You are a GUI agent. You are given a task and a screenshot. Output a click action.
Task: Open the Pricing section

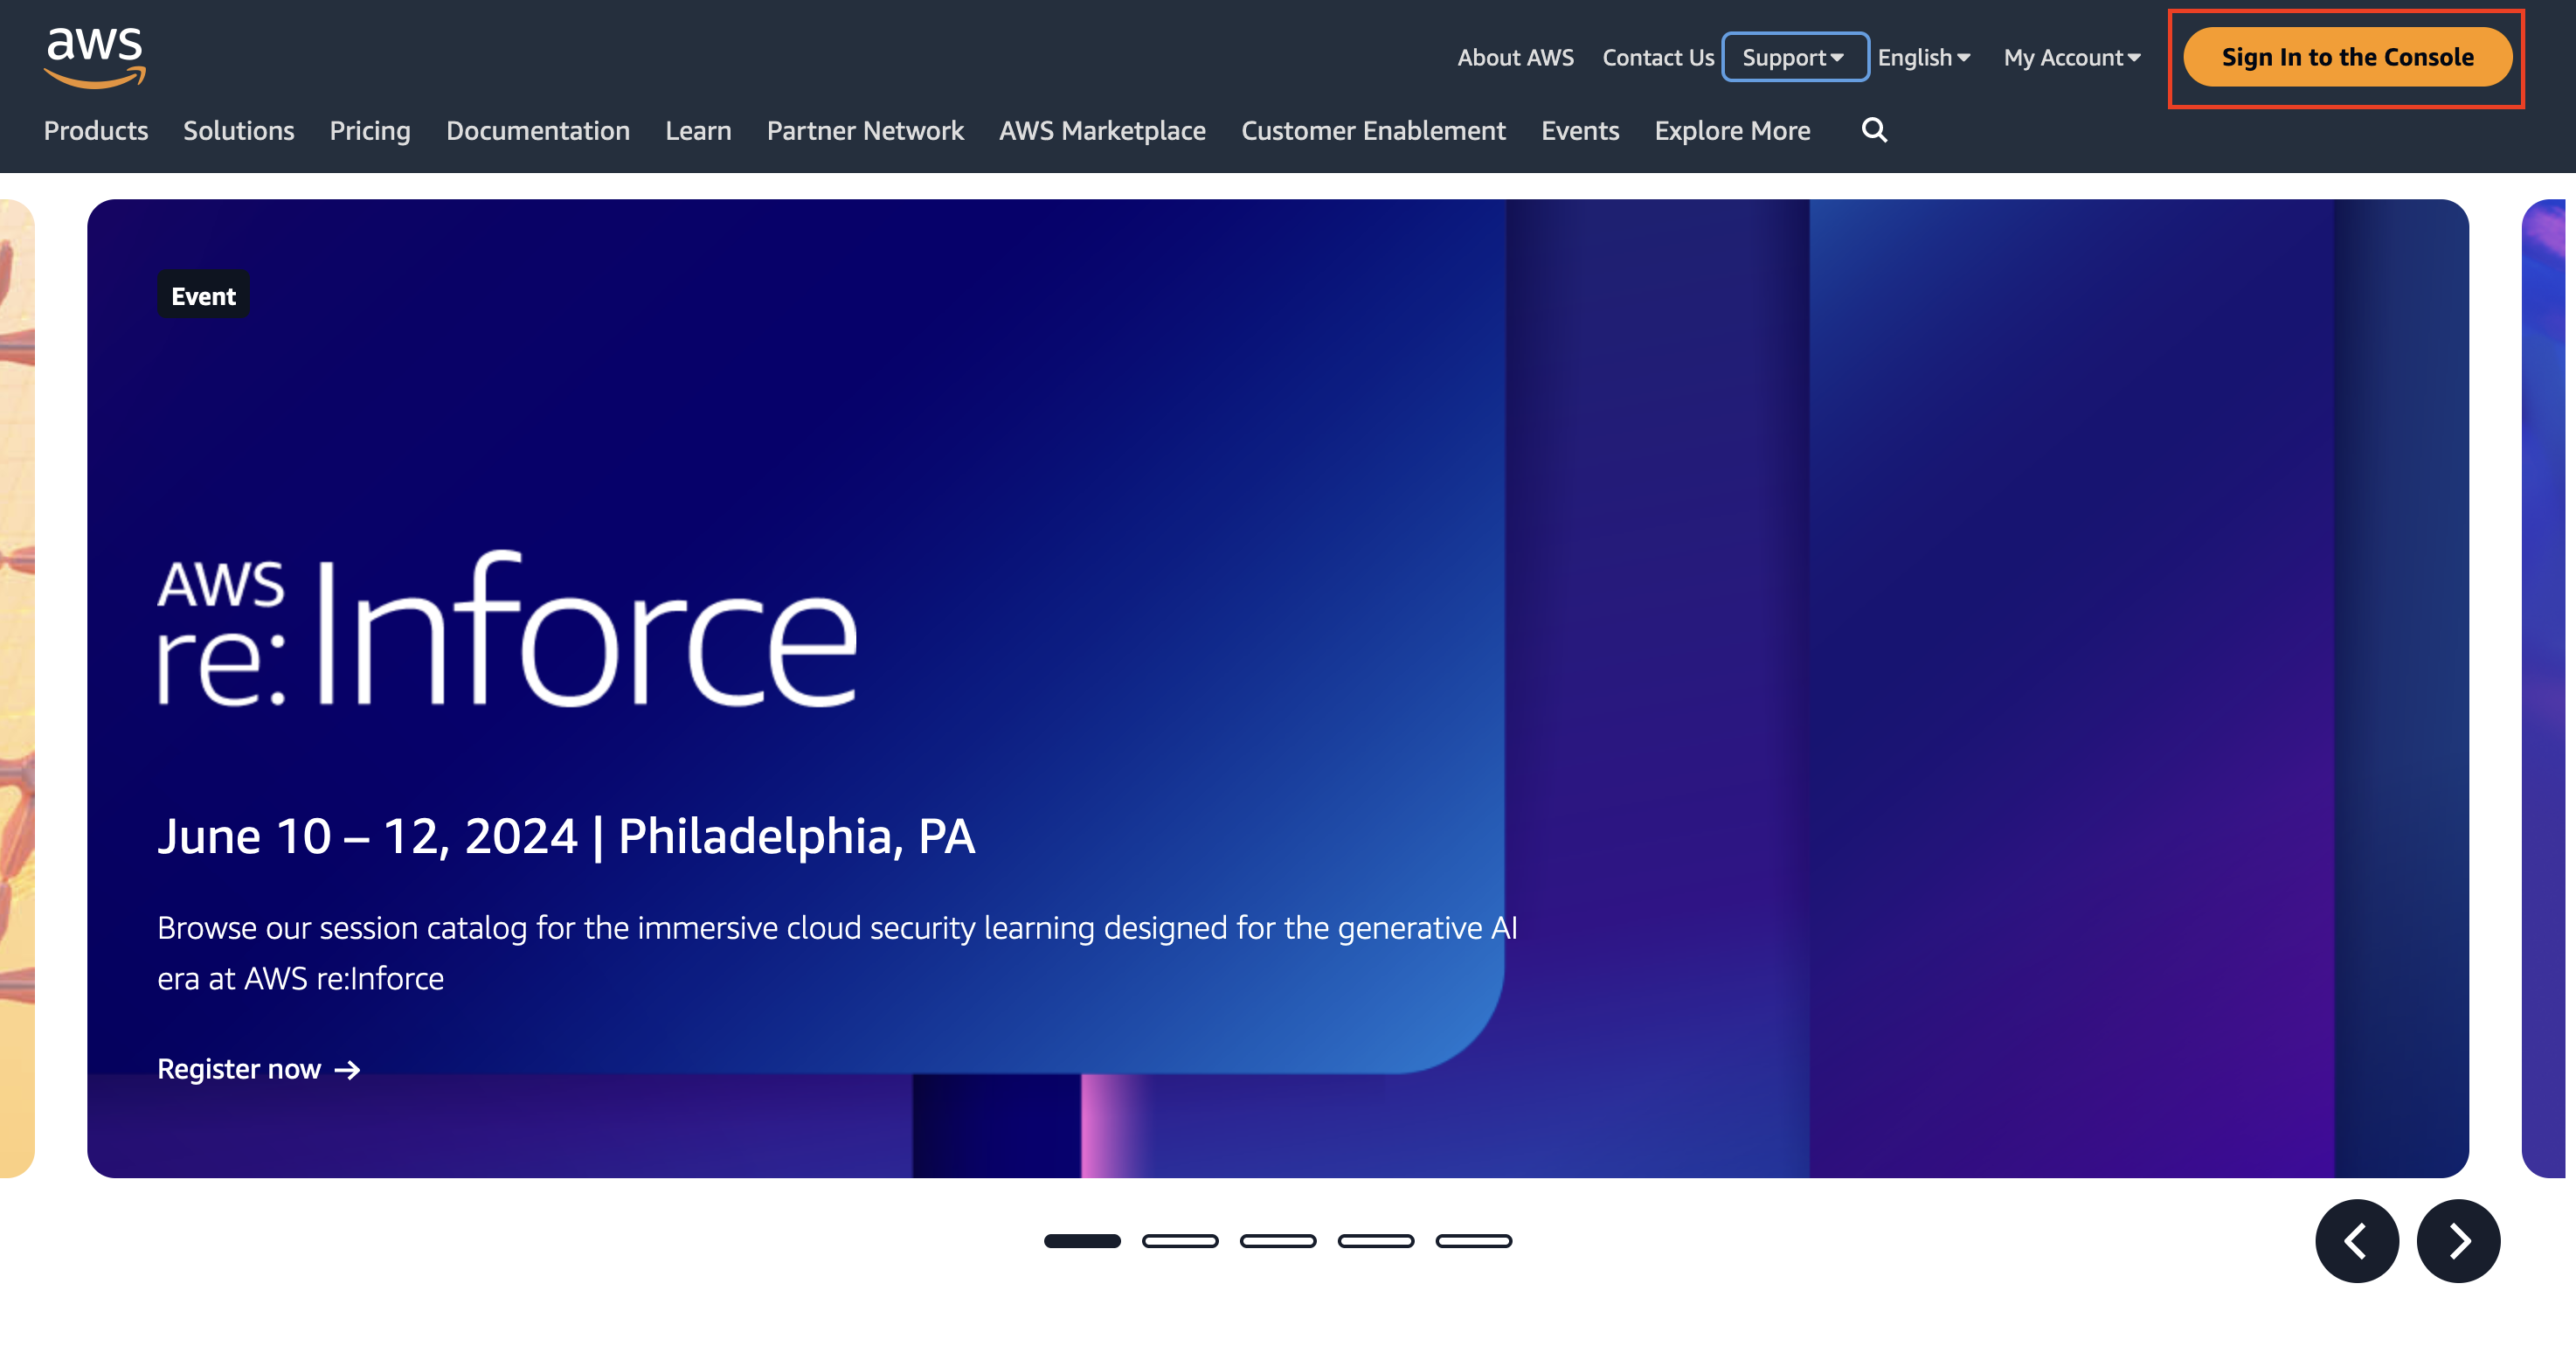(369, 130)
